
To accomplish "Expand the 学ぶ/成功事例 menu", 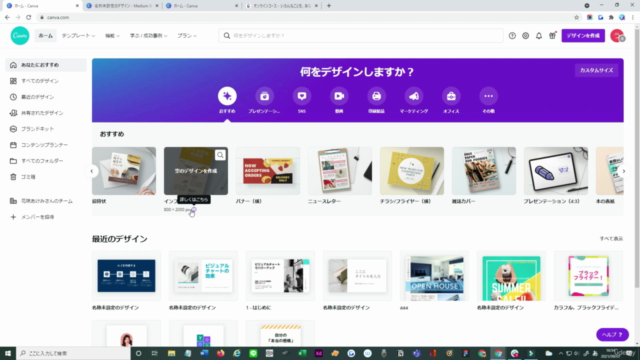I will [x=149, y=36].
